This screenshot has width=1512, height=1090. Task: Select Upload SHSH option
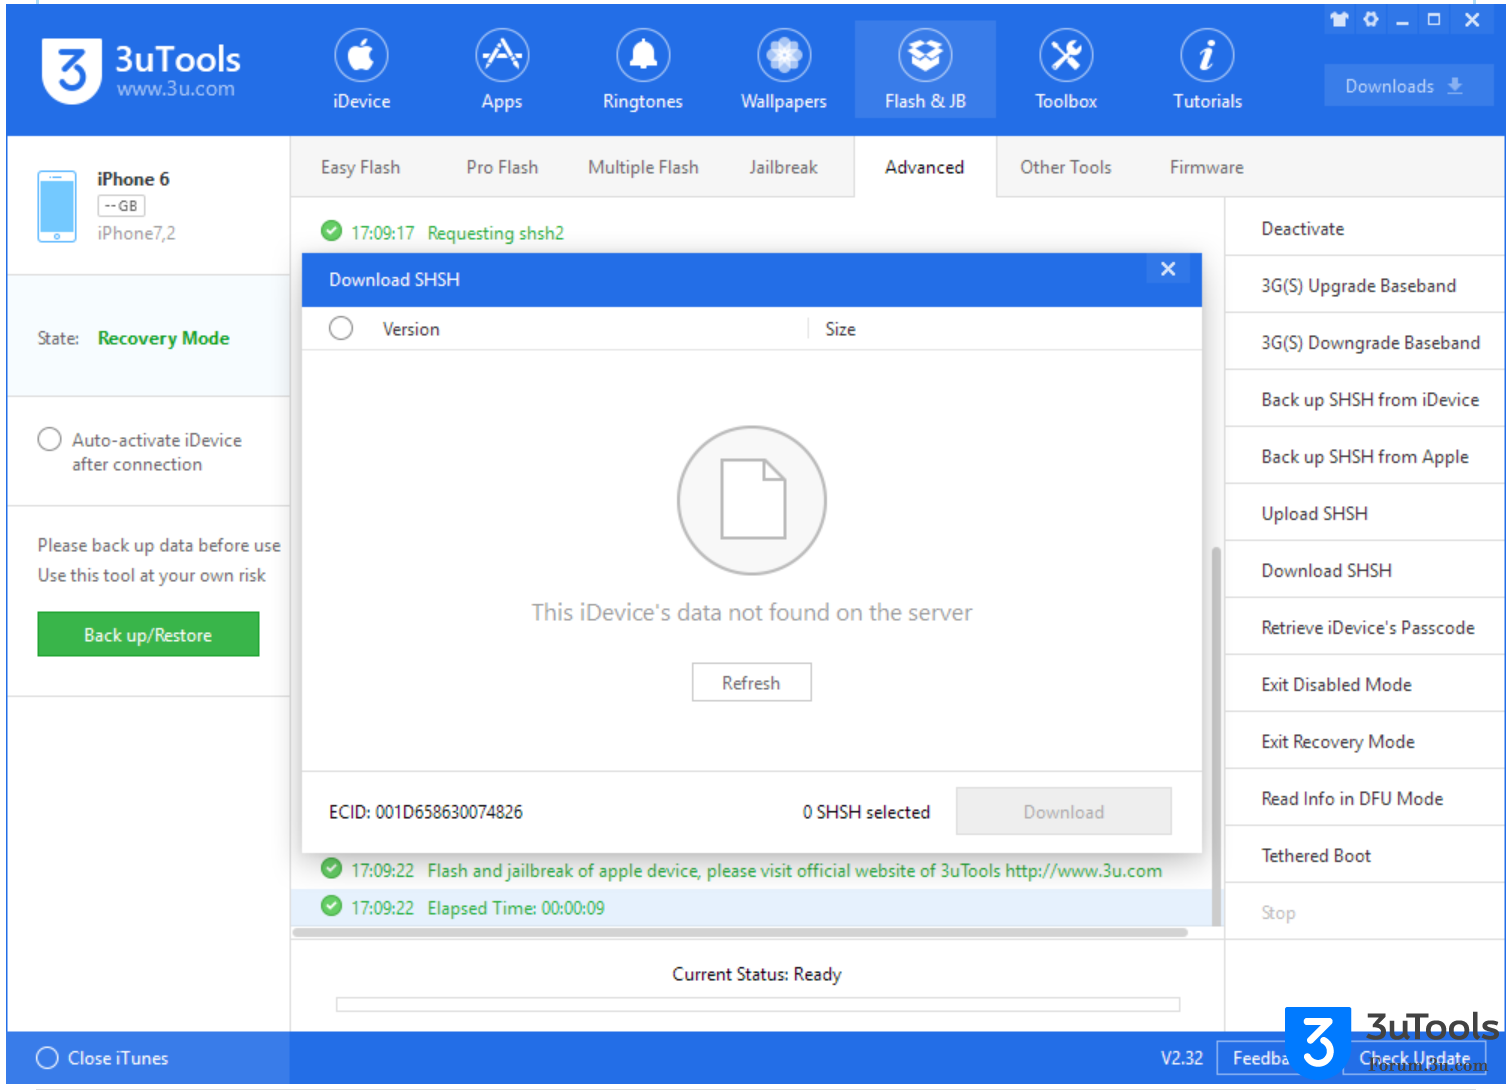1364,513
